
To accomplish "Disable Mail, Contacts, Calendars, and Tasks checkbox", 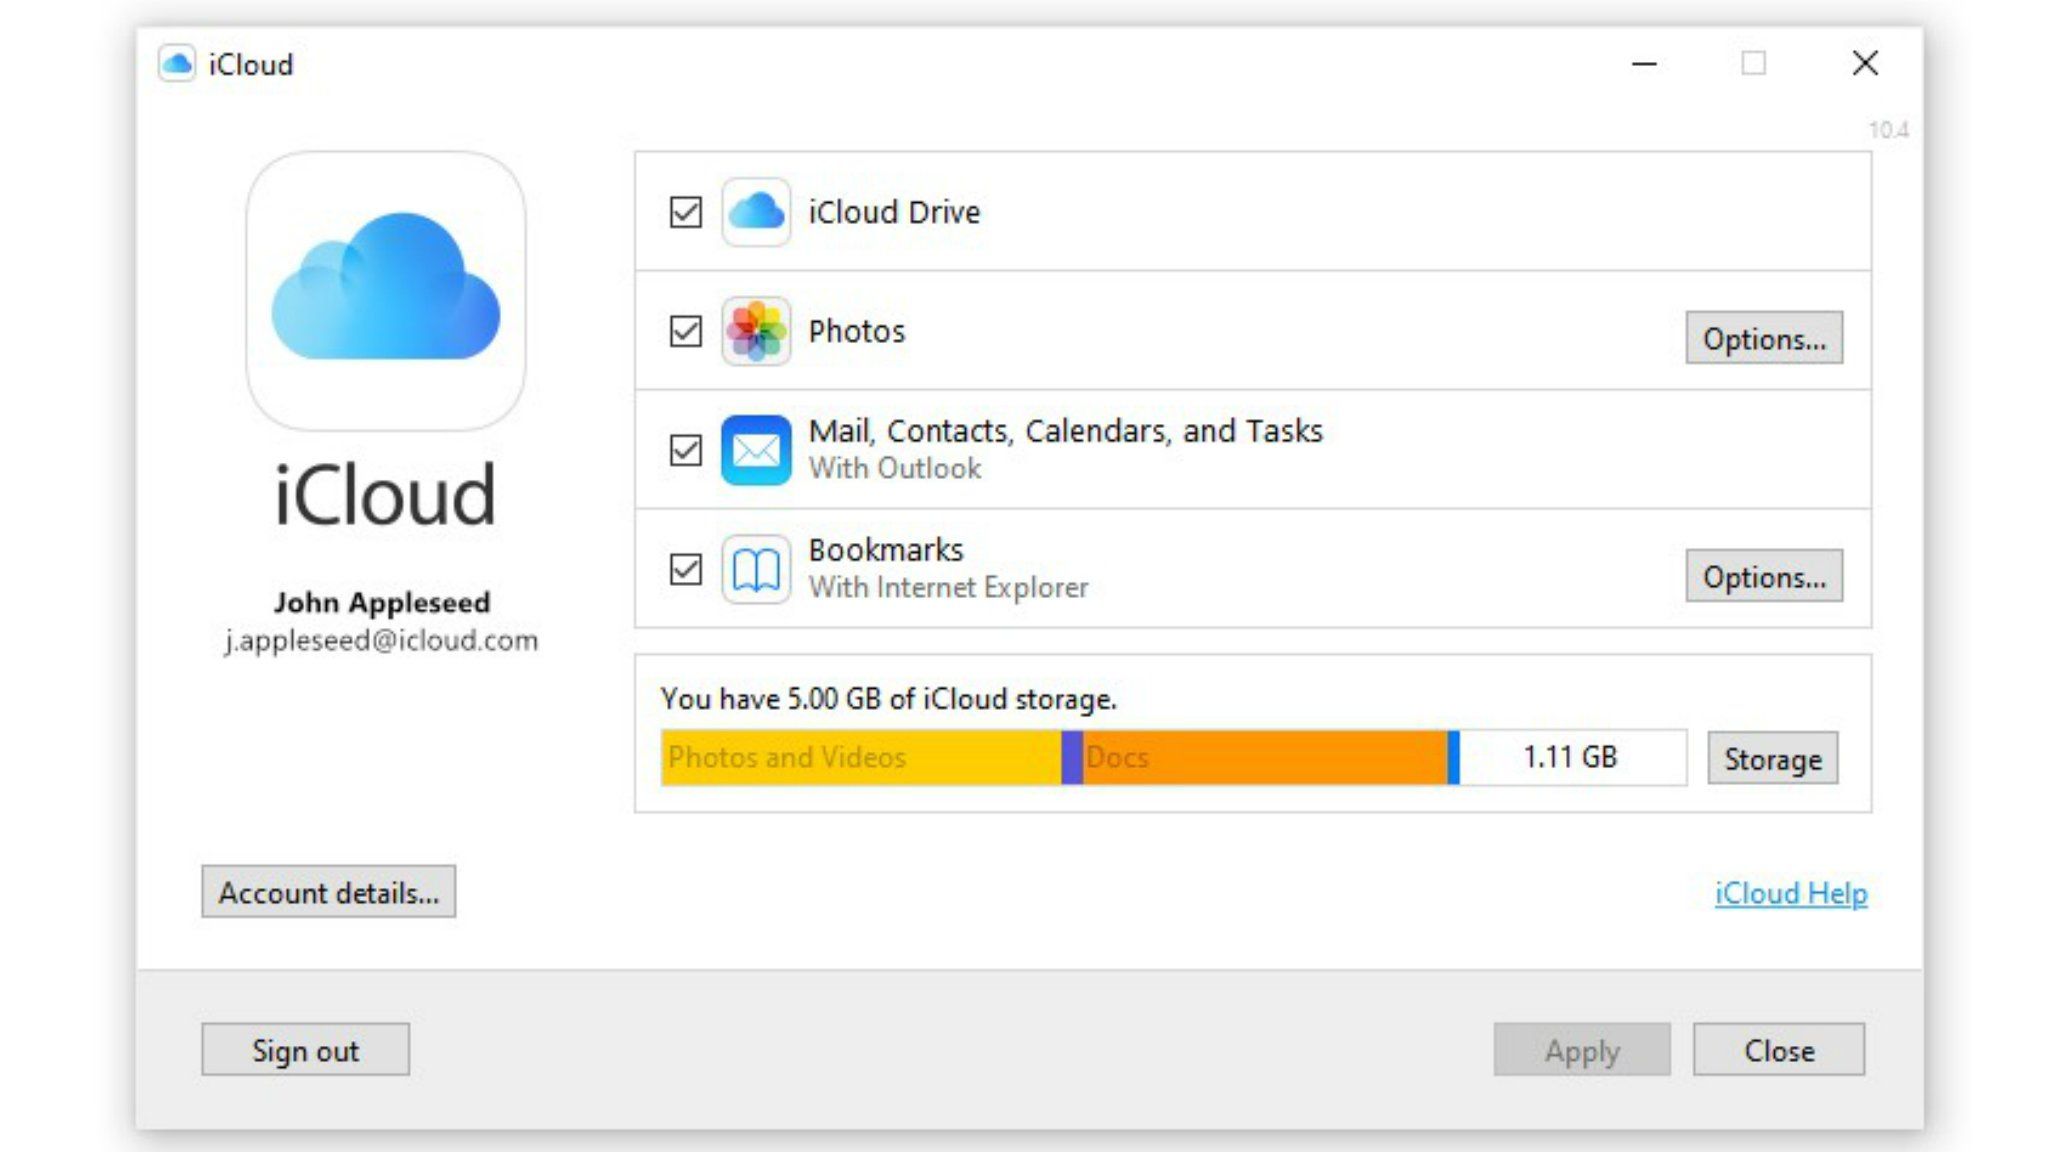I will [x=686, y=450].
